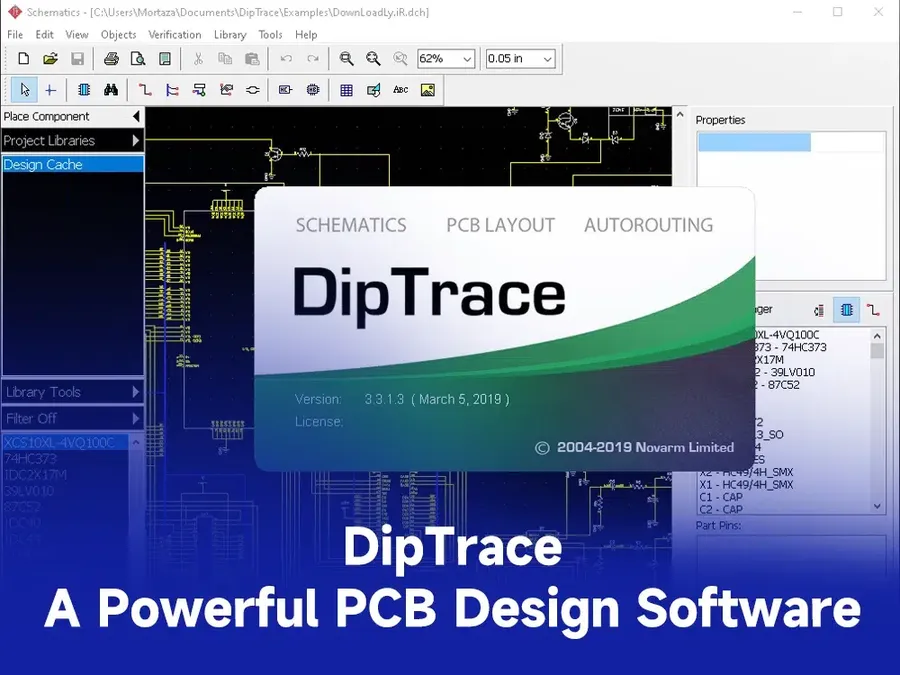The image size is (900, 675).
Task: Select the default arrow pointer tool
Action: [x=25, y=90]
